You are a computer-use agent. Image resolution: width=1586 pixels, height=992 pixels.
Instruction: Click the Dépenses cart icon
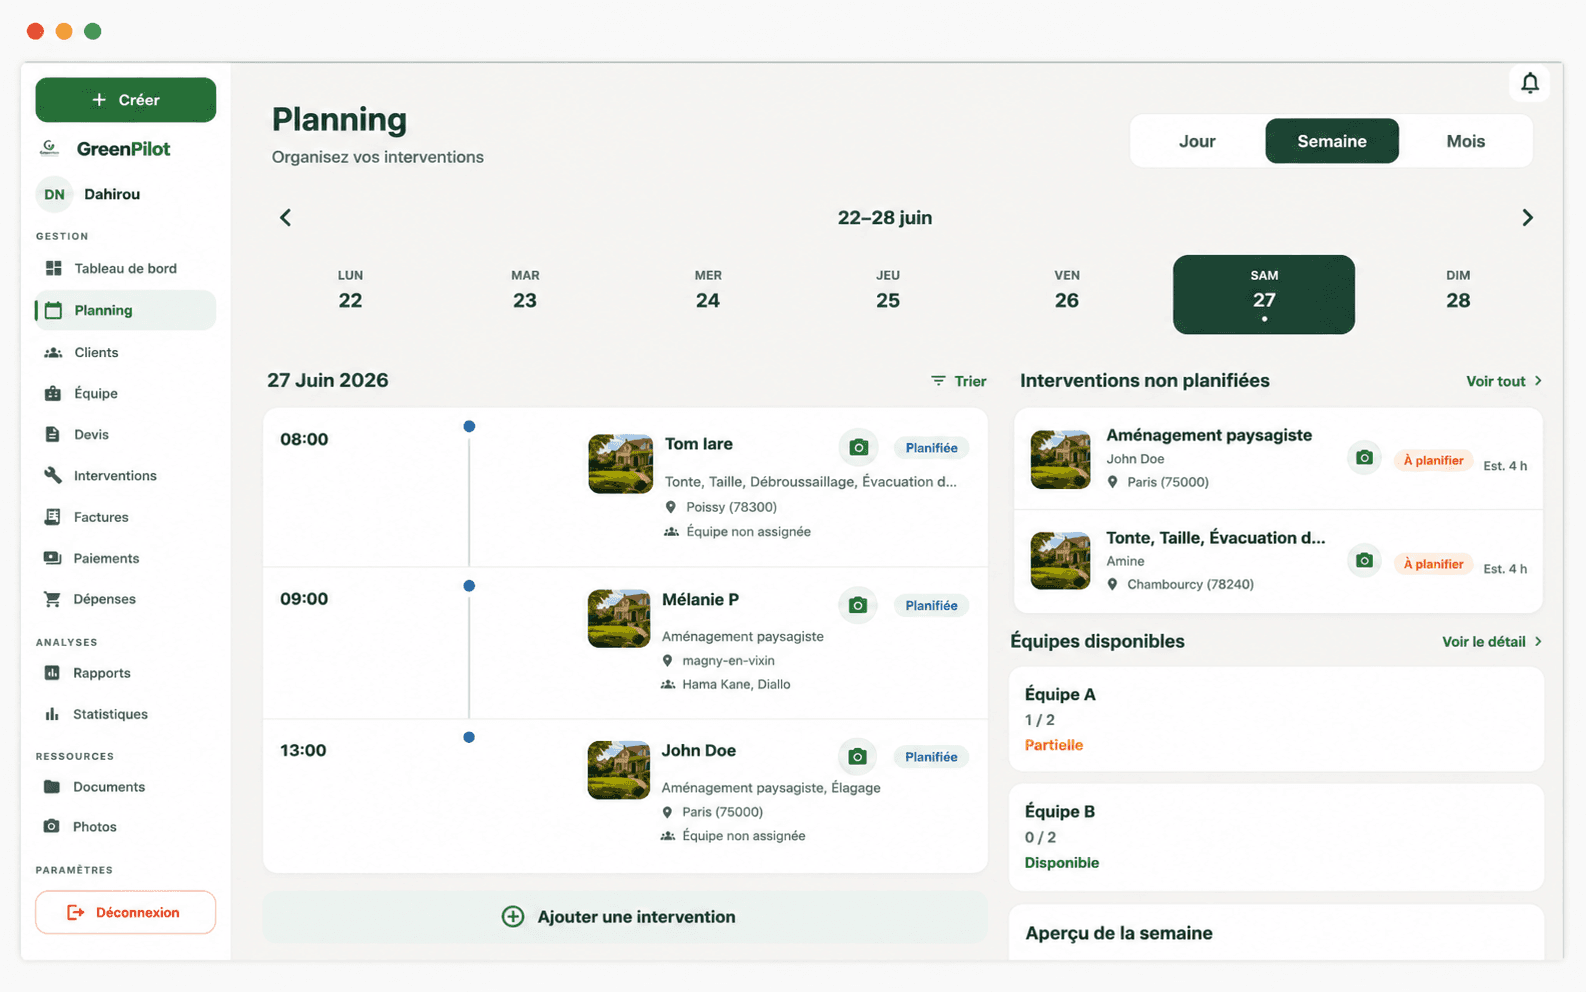pos(52,599)
